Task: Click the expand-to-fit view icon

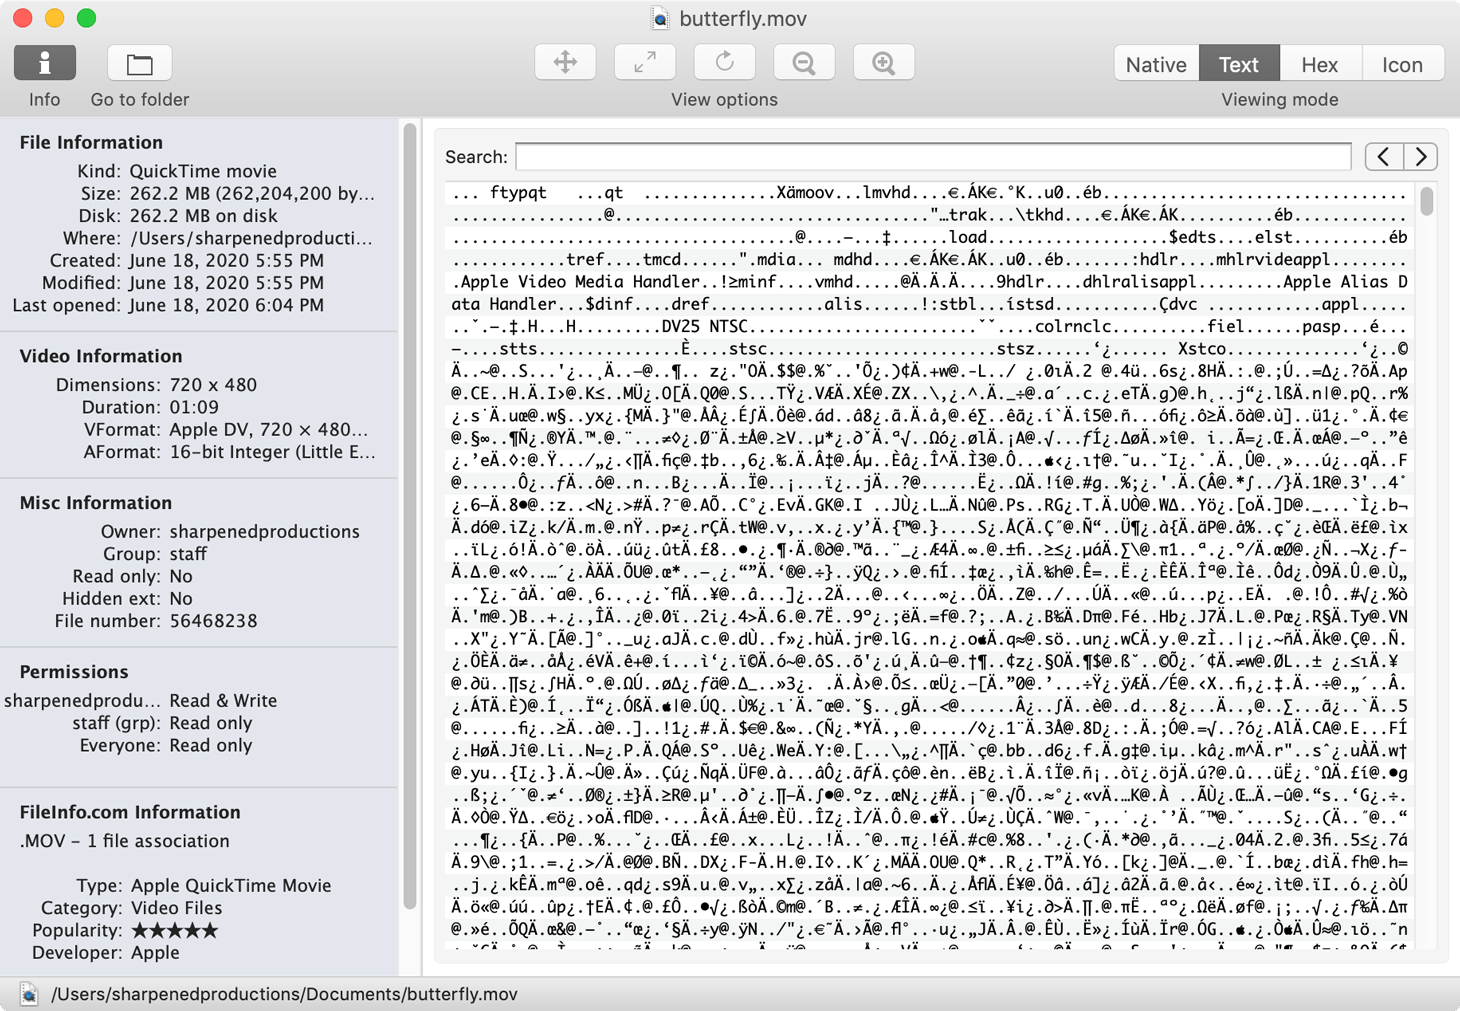Action: click(645, 61)
